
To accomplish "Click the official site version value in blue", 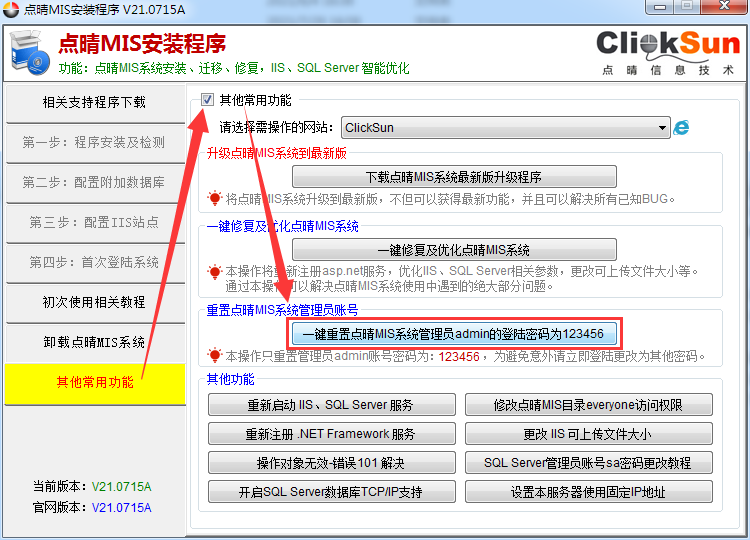I will point(121,508).
